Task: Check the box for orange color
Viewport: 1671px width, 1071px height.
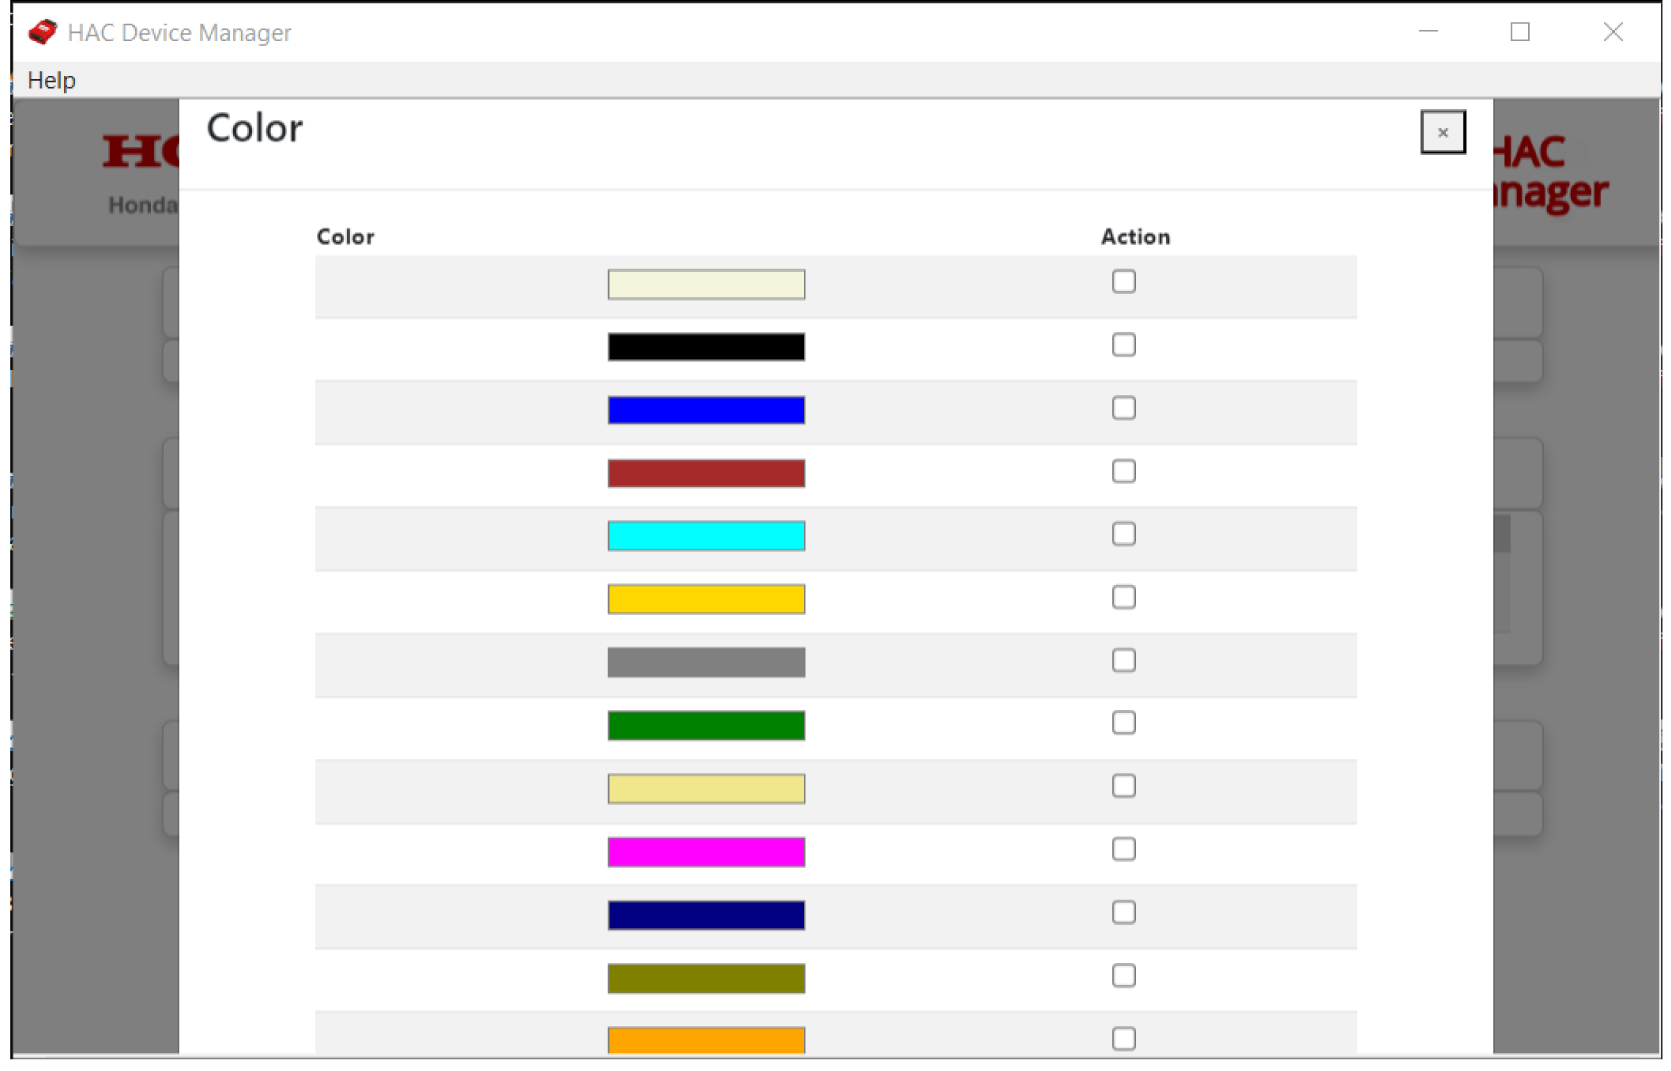Action: pos(1123,1038)
